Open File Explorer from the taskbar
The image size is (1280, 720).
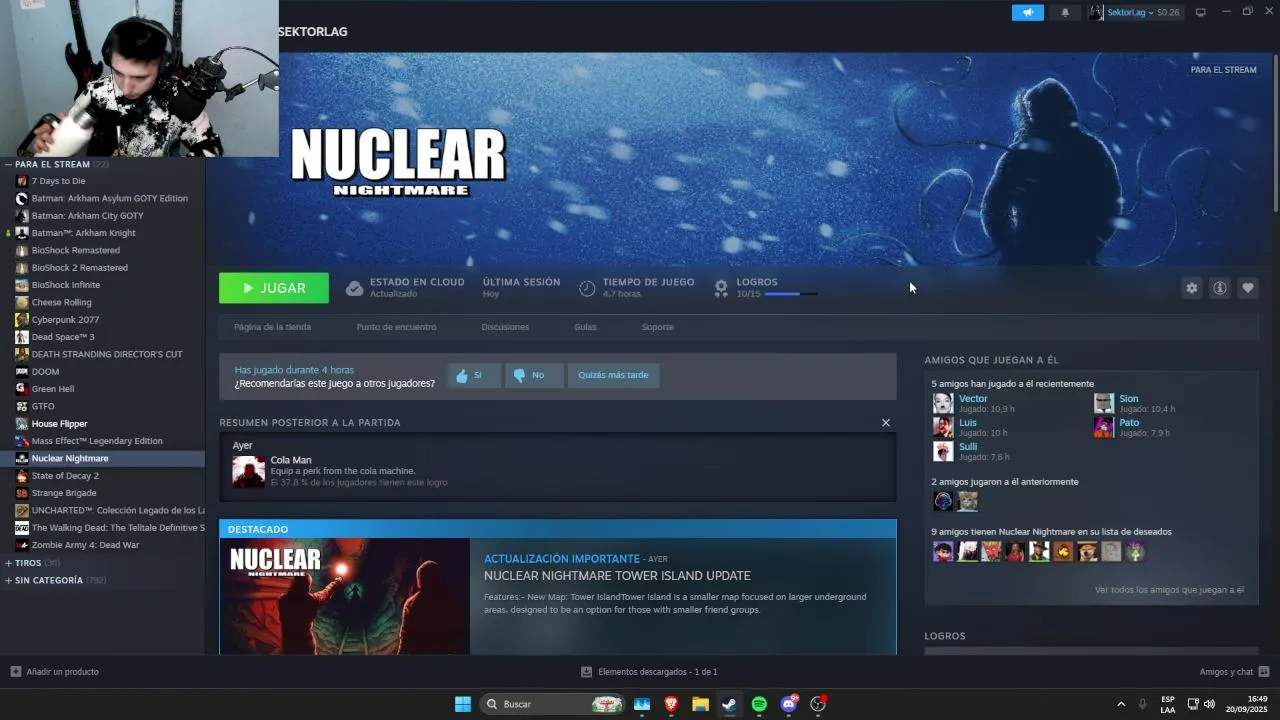pos(701,704)
